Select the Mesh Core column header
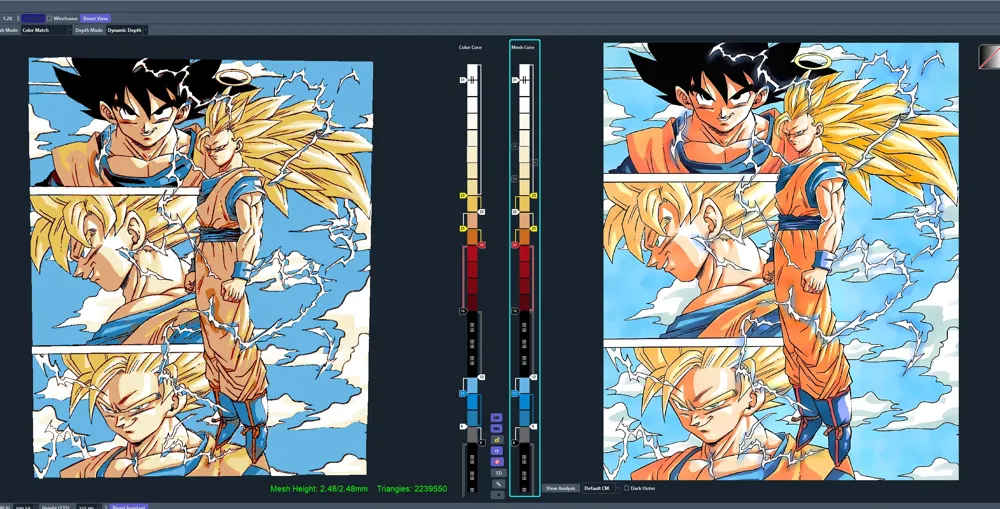The width and height of the screenshot is (1000, 509). click(x=523, y=48)
